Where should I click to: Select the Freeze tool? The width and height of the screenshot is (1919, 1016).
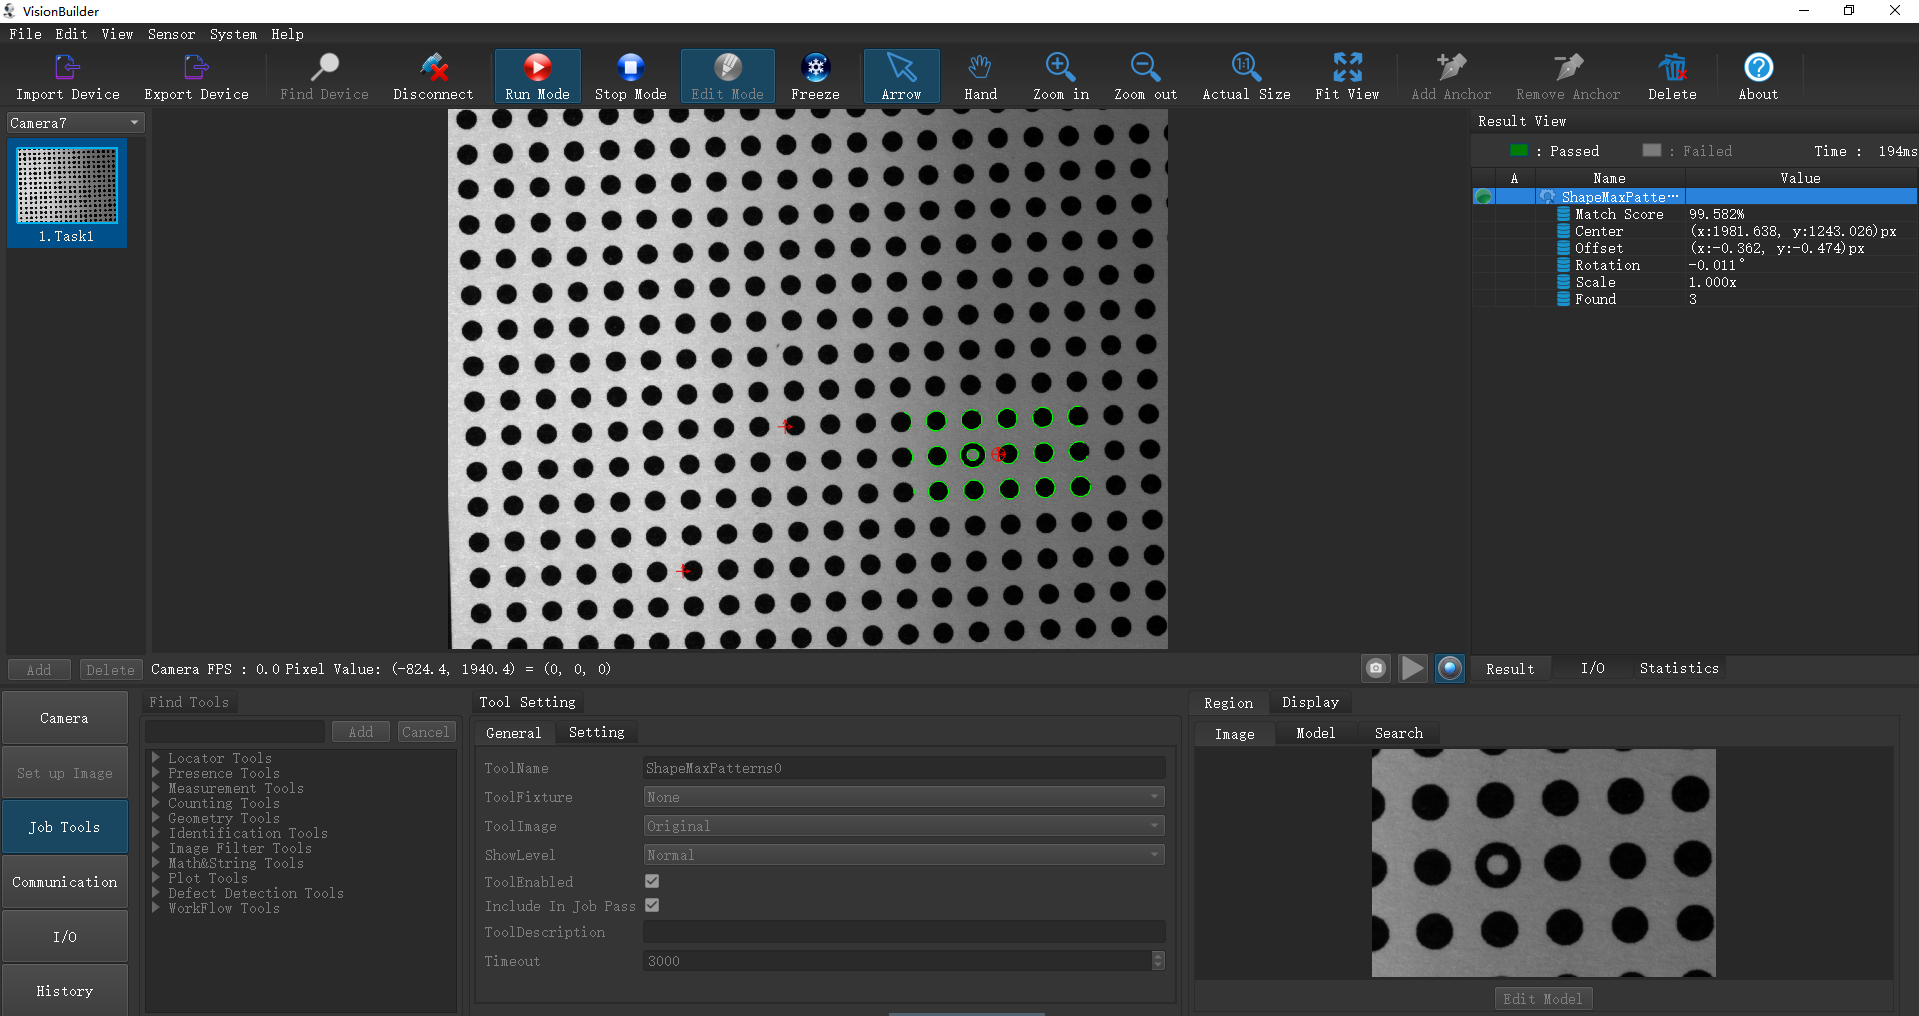(x=815, y=68)
